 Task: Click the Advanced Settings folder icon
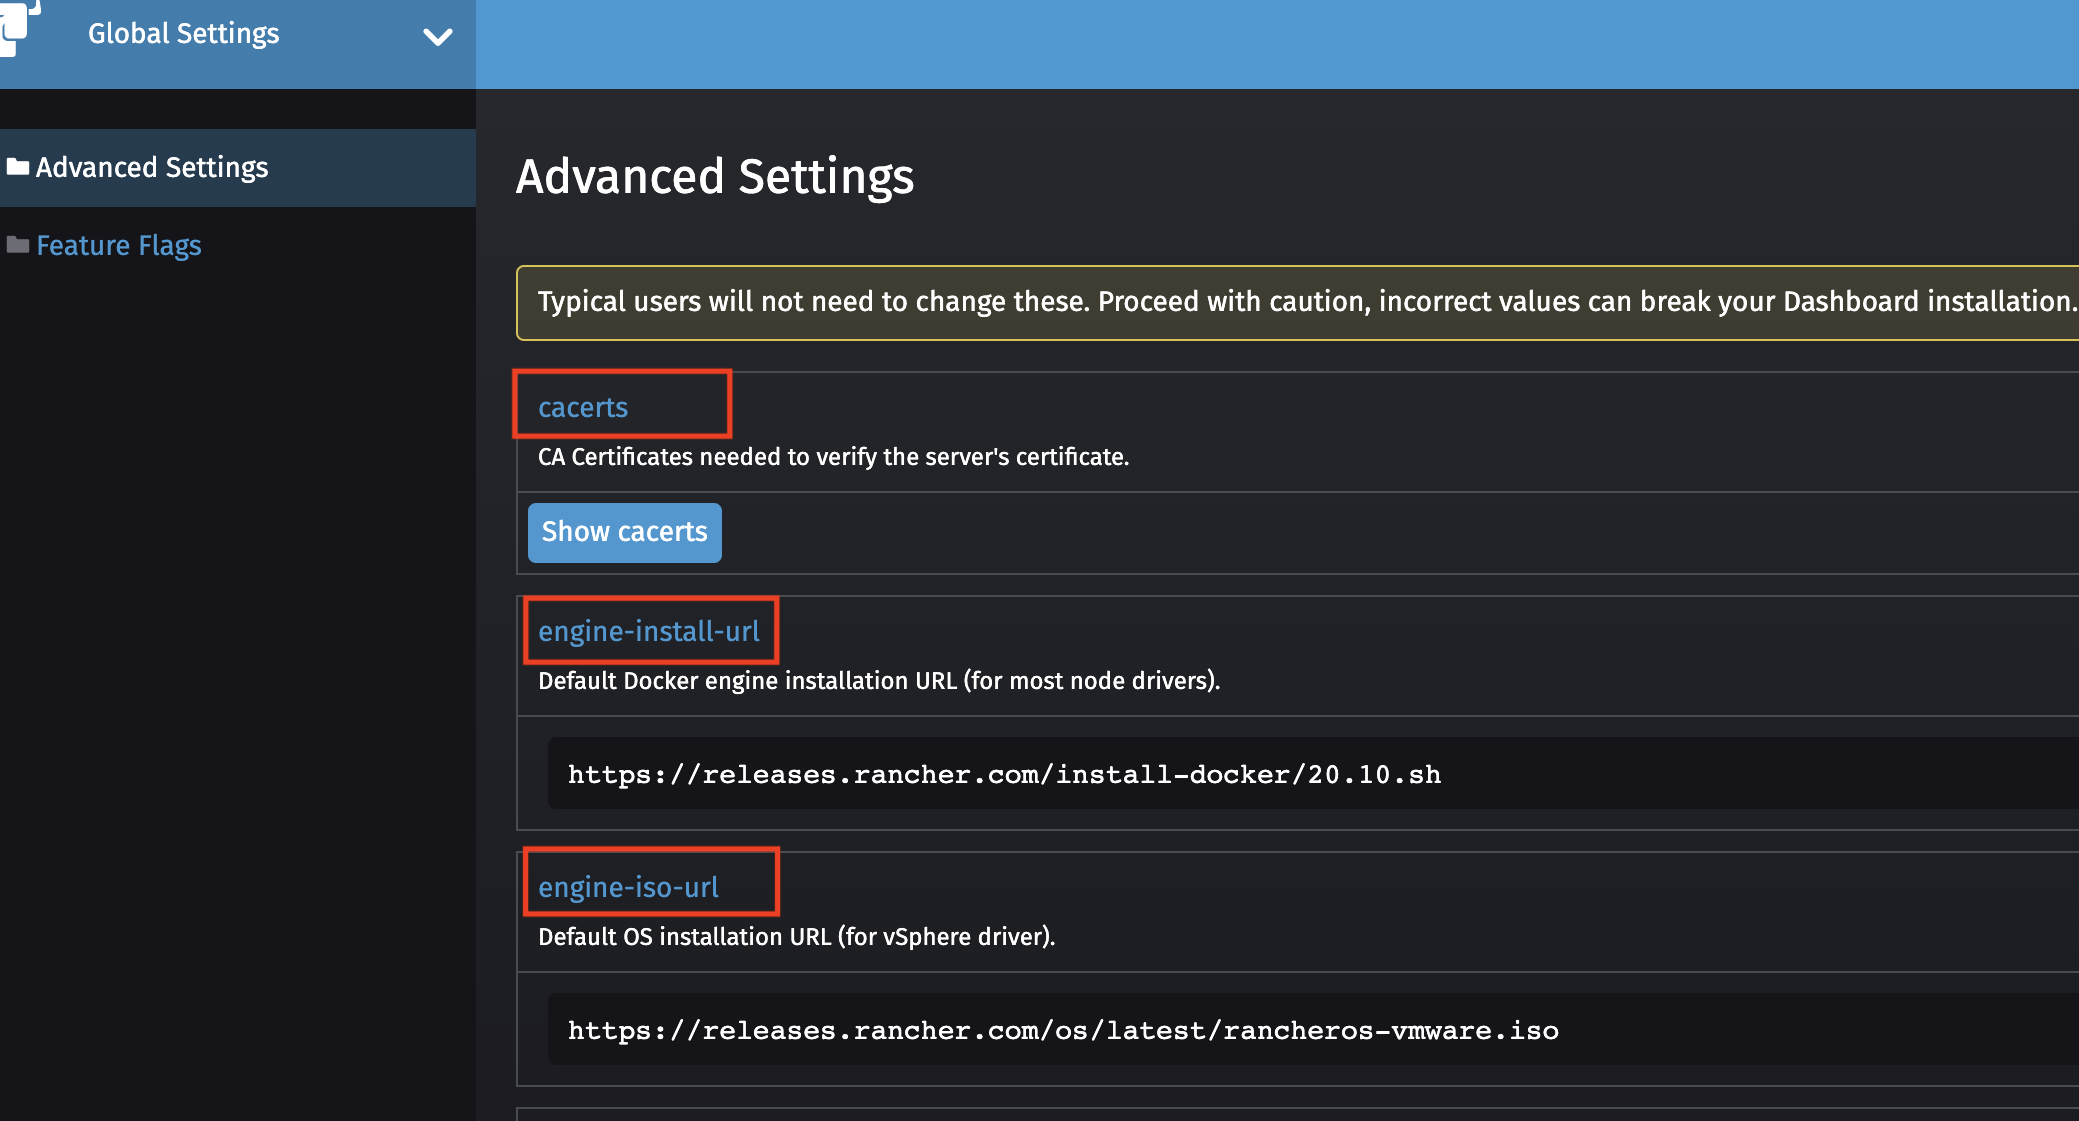tap(18, 166)
